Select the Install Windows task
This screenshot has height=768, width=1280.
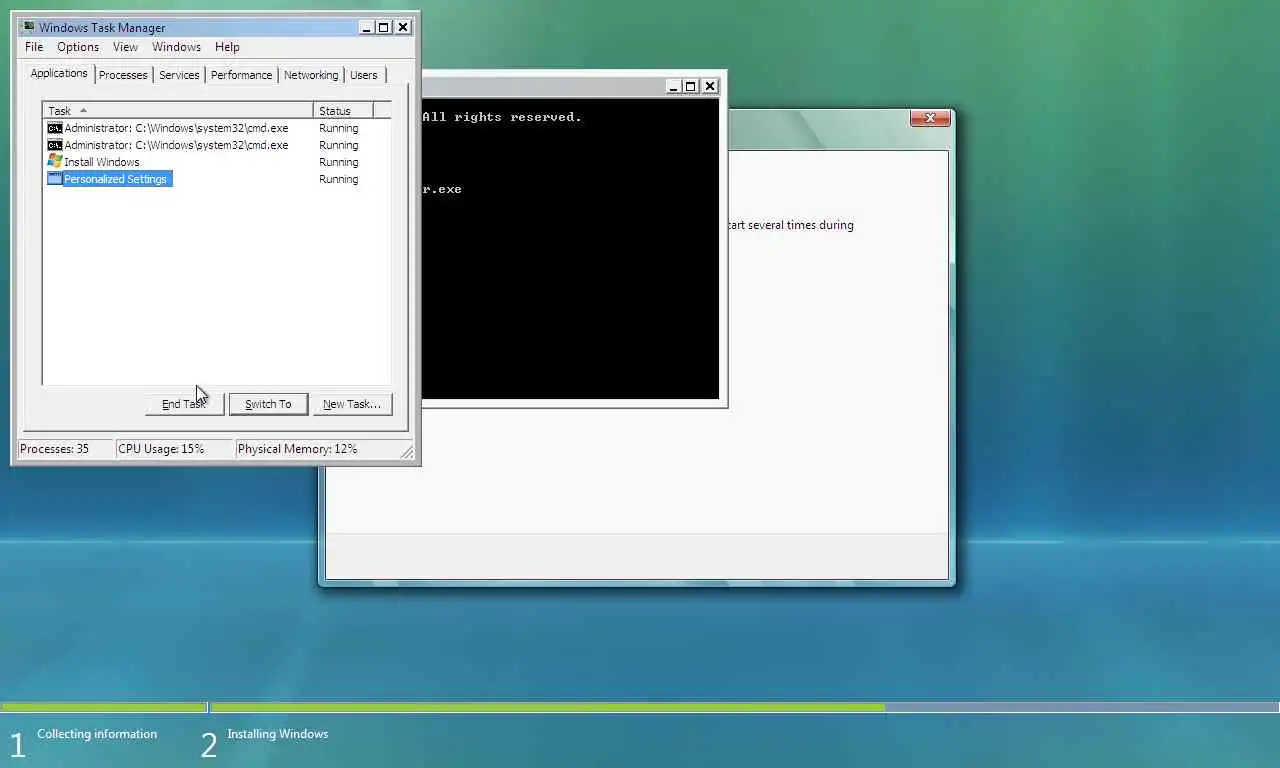point(217,162)
